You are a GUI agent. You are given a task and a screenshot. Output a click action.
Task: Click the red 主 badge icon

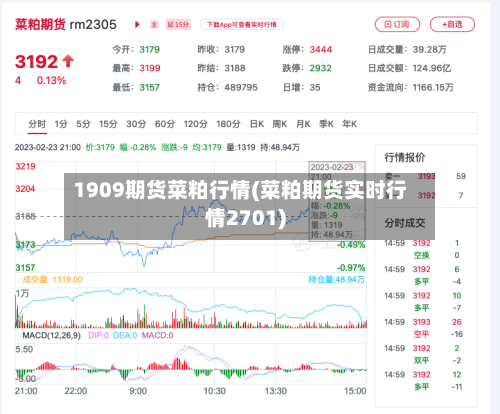pos(154,24)
